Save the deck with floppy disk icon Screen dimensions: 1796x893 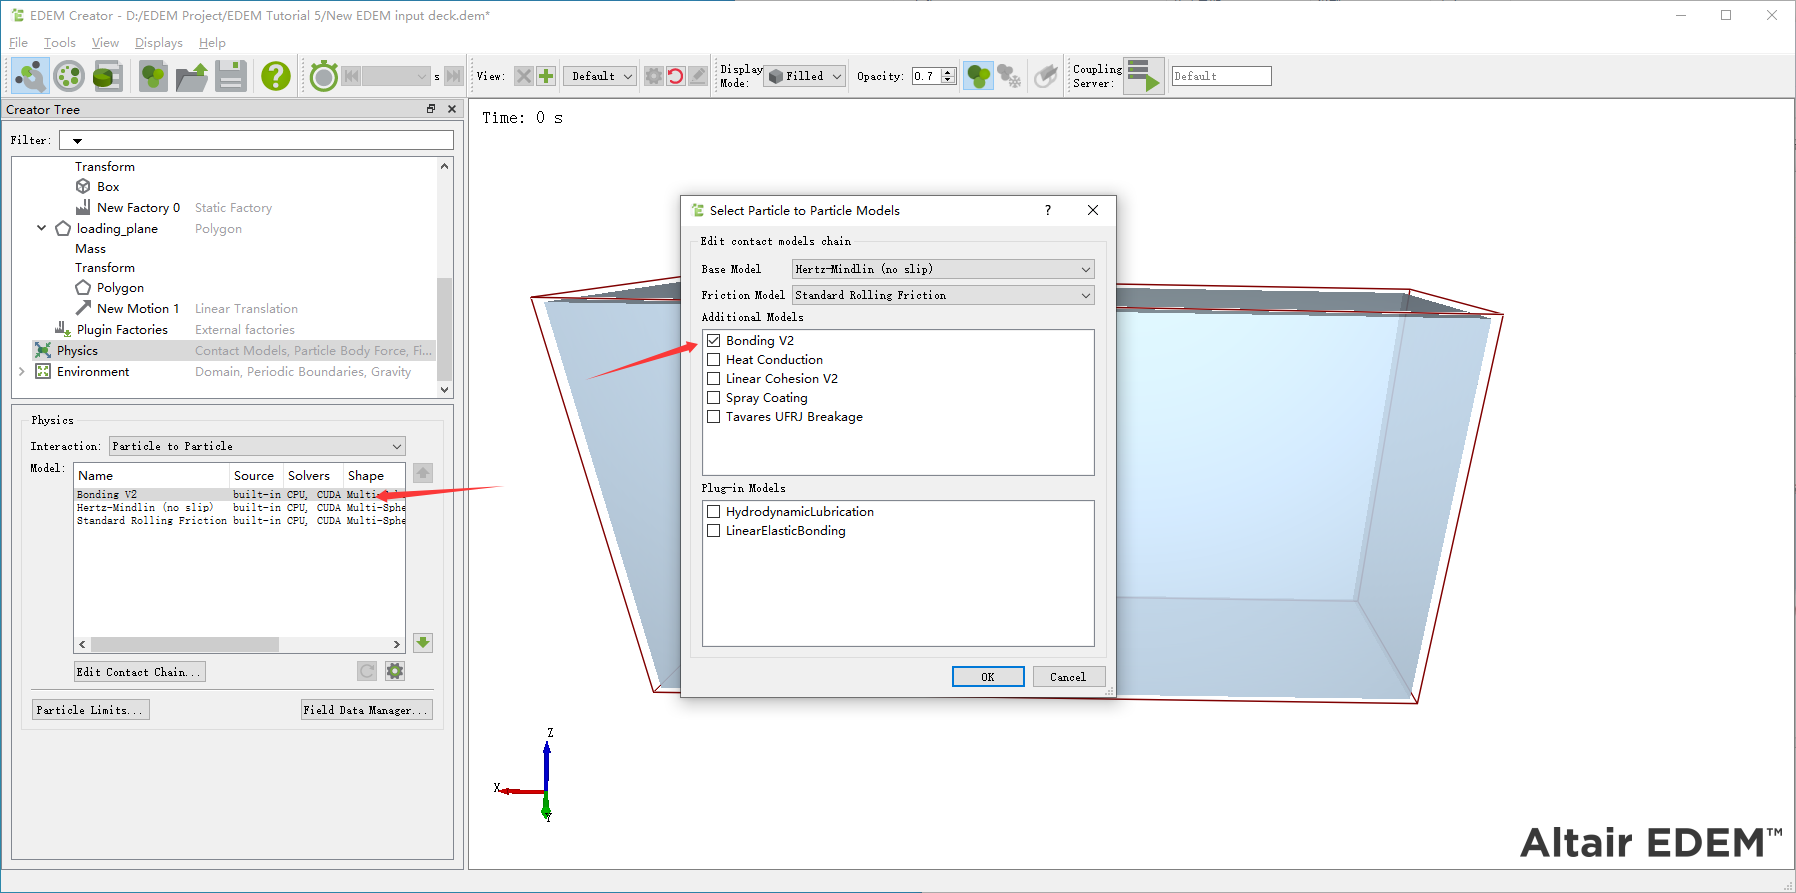(231, 76)
